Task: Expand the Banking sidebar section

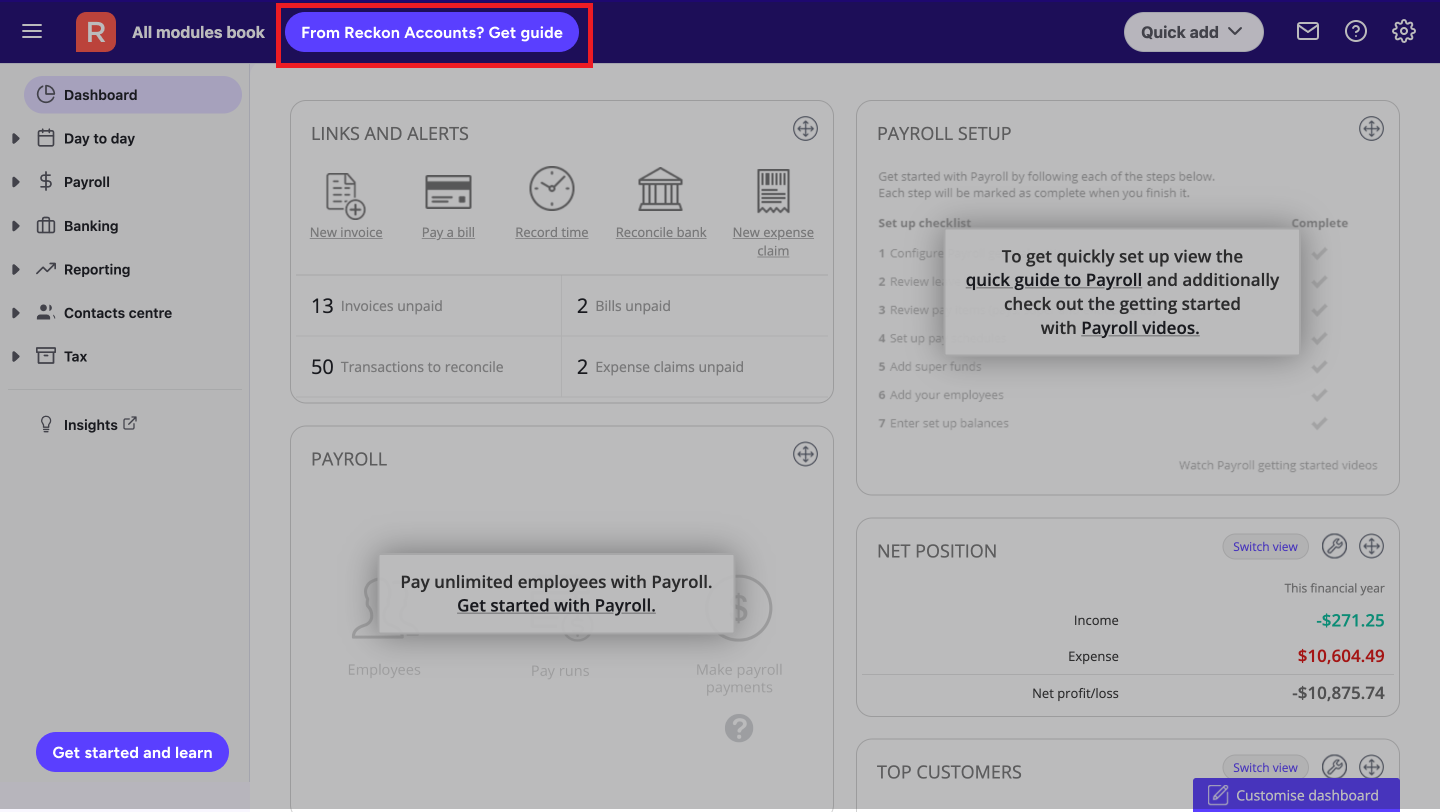Action: [x=16, y=226]
